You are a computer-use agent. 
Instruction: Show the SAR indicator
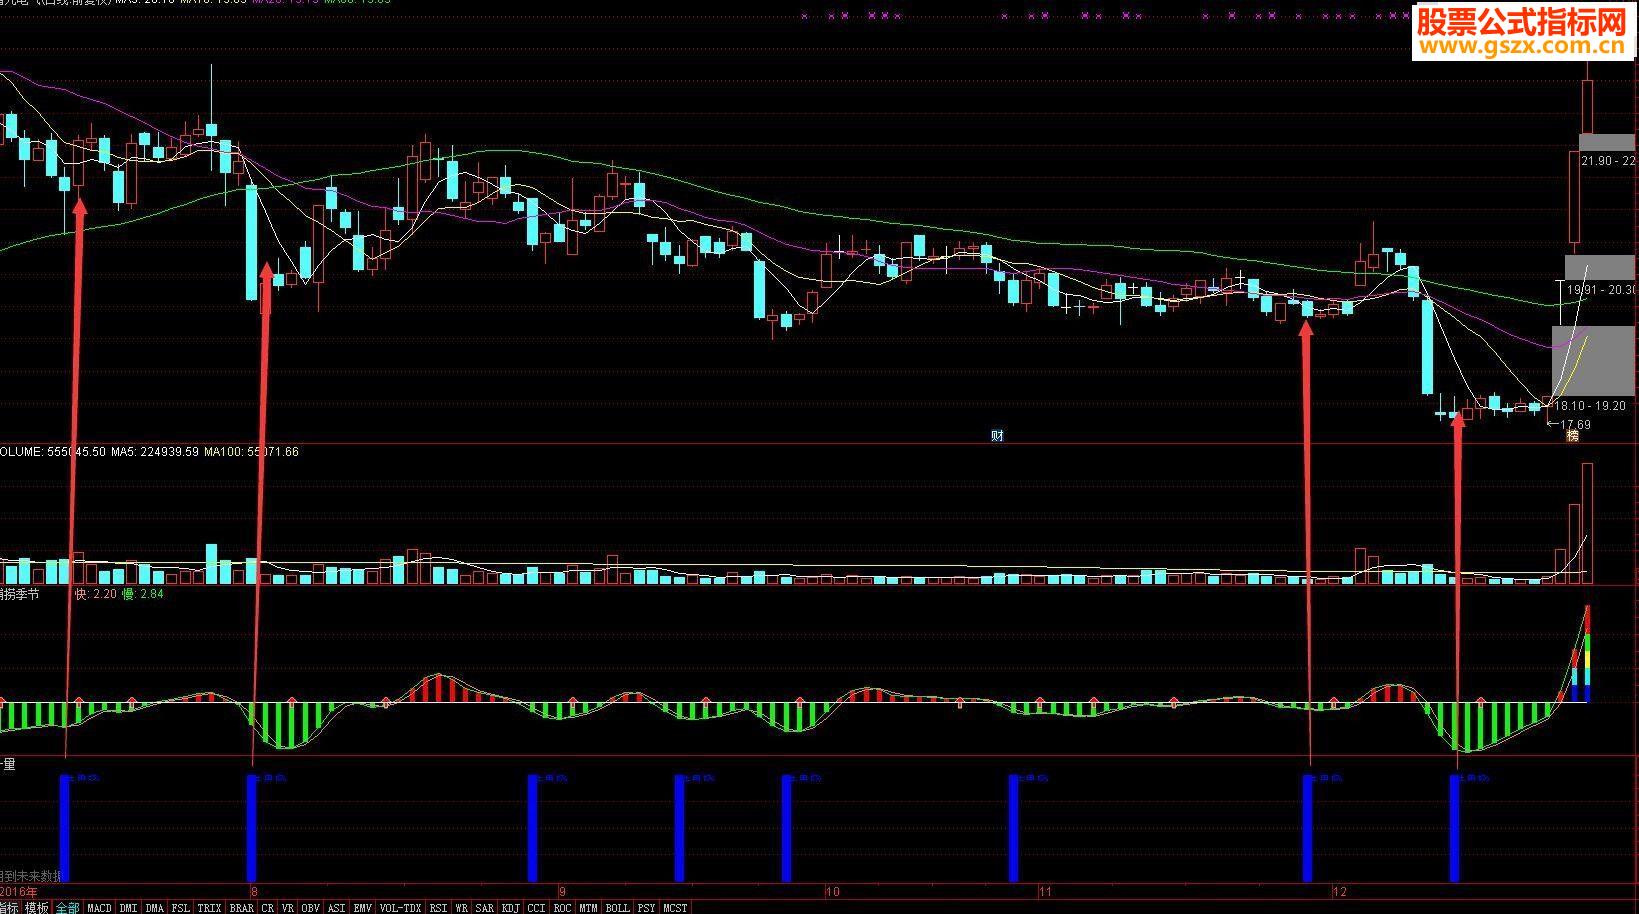point(485,908)
